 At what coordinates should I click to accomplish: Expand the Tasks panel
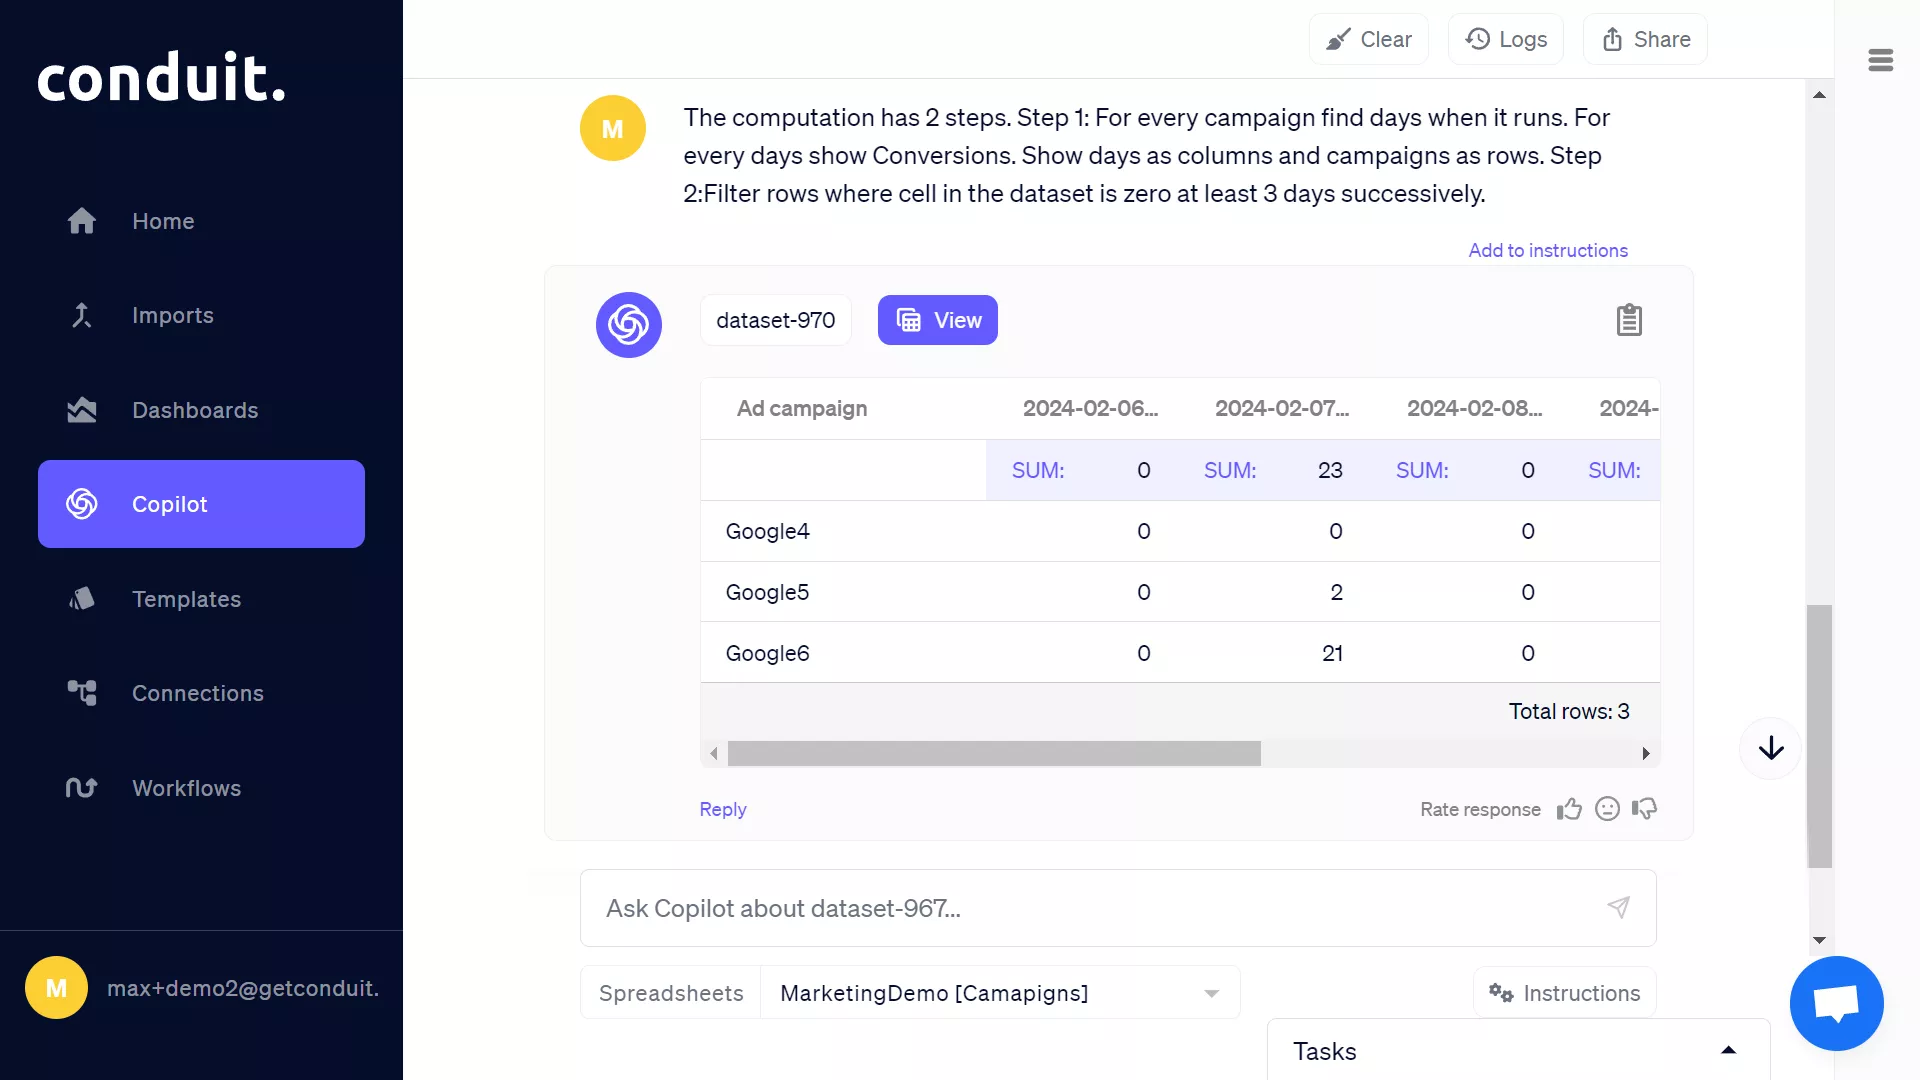[1728, 1050]
